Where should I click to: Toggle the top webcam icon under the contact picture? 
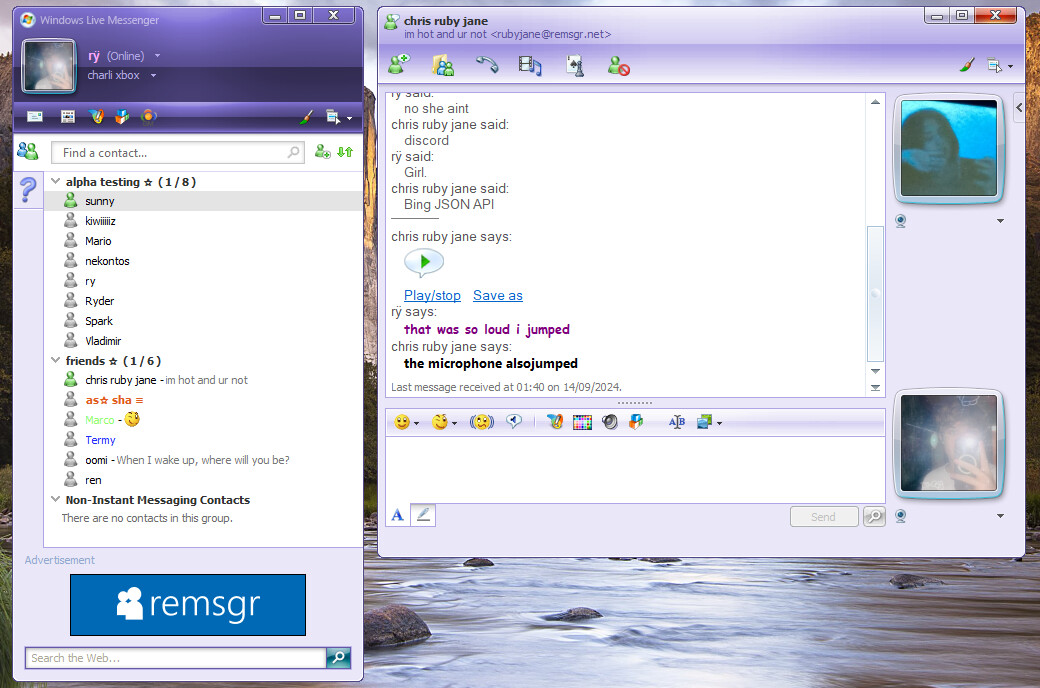[x=900, y=221]
